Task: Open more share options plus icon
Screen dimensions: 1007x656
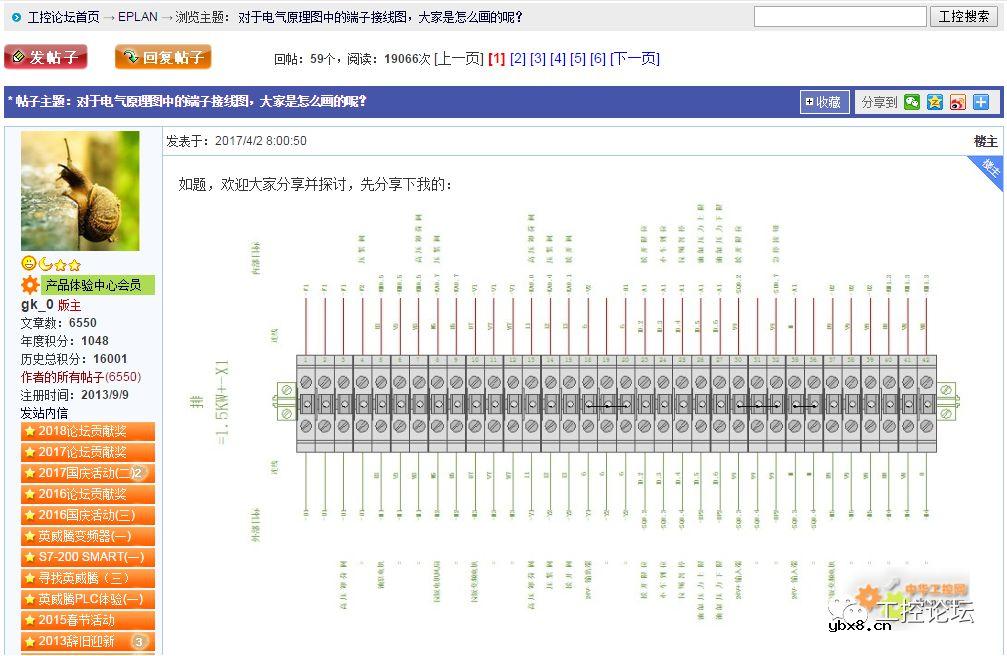Action: click(980, 102)
